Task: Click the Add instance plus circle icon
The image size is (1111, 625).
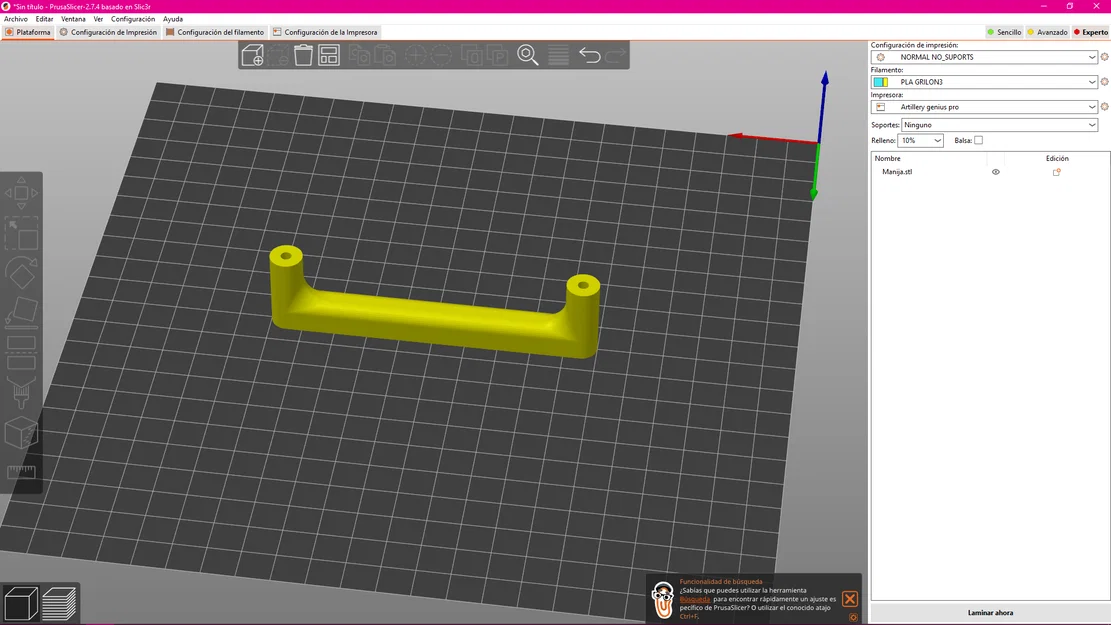Action: tap(415, 55)
